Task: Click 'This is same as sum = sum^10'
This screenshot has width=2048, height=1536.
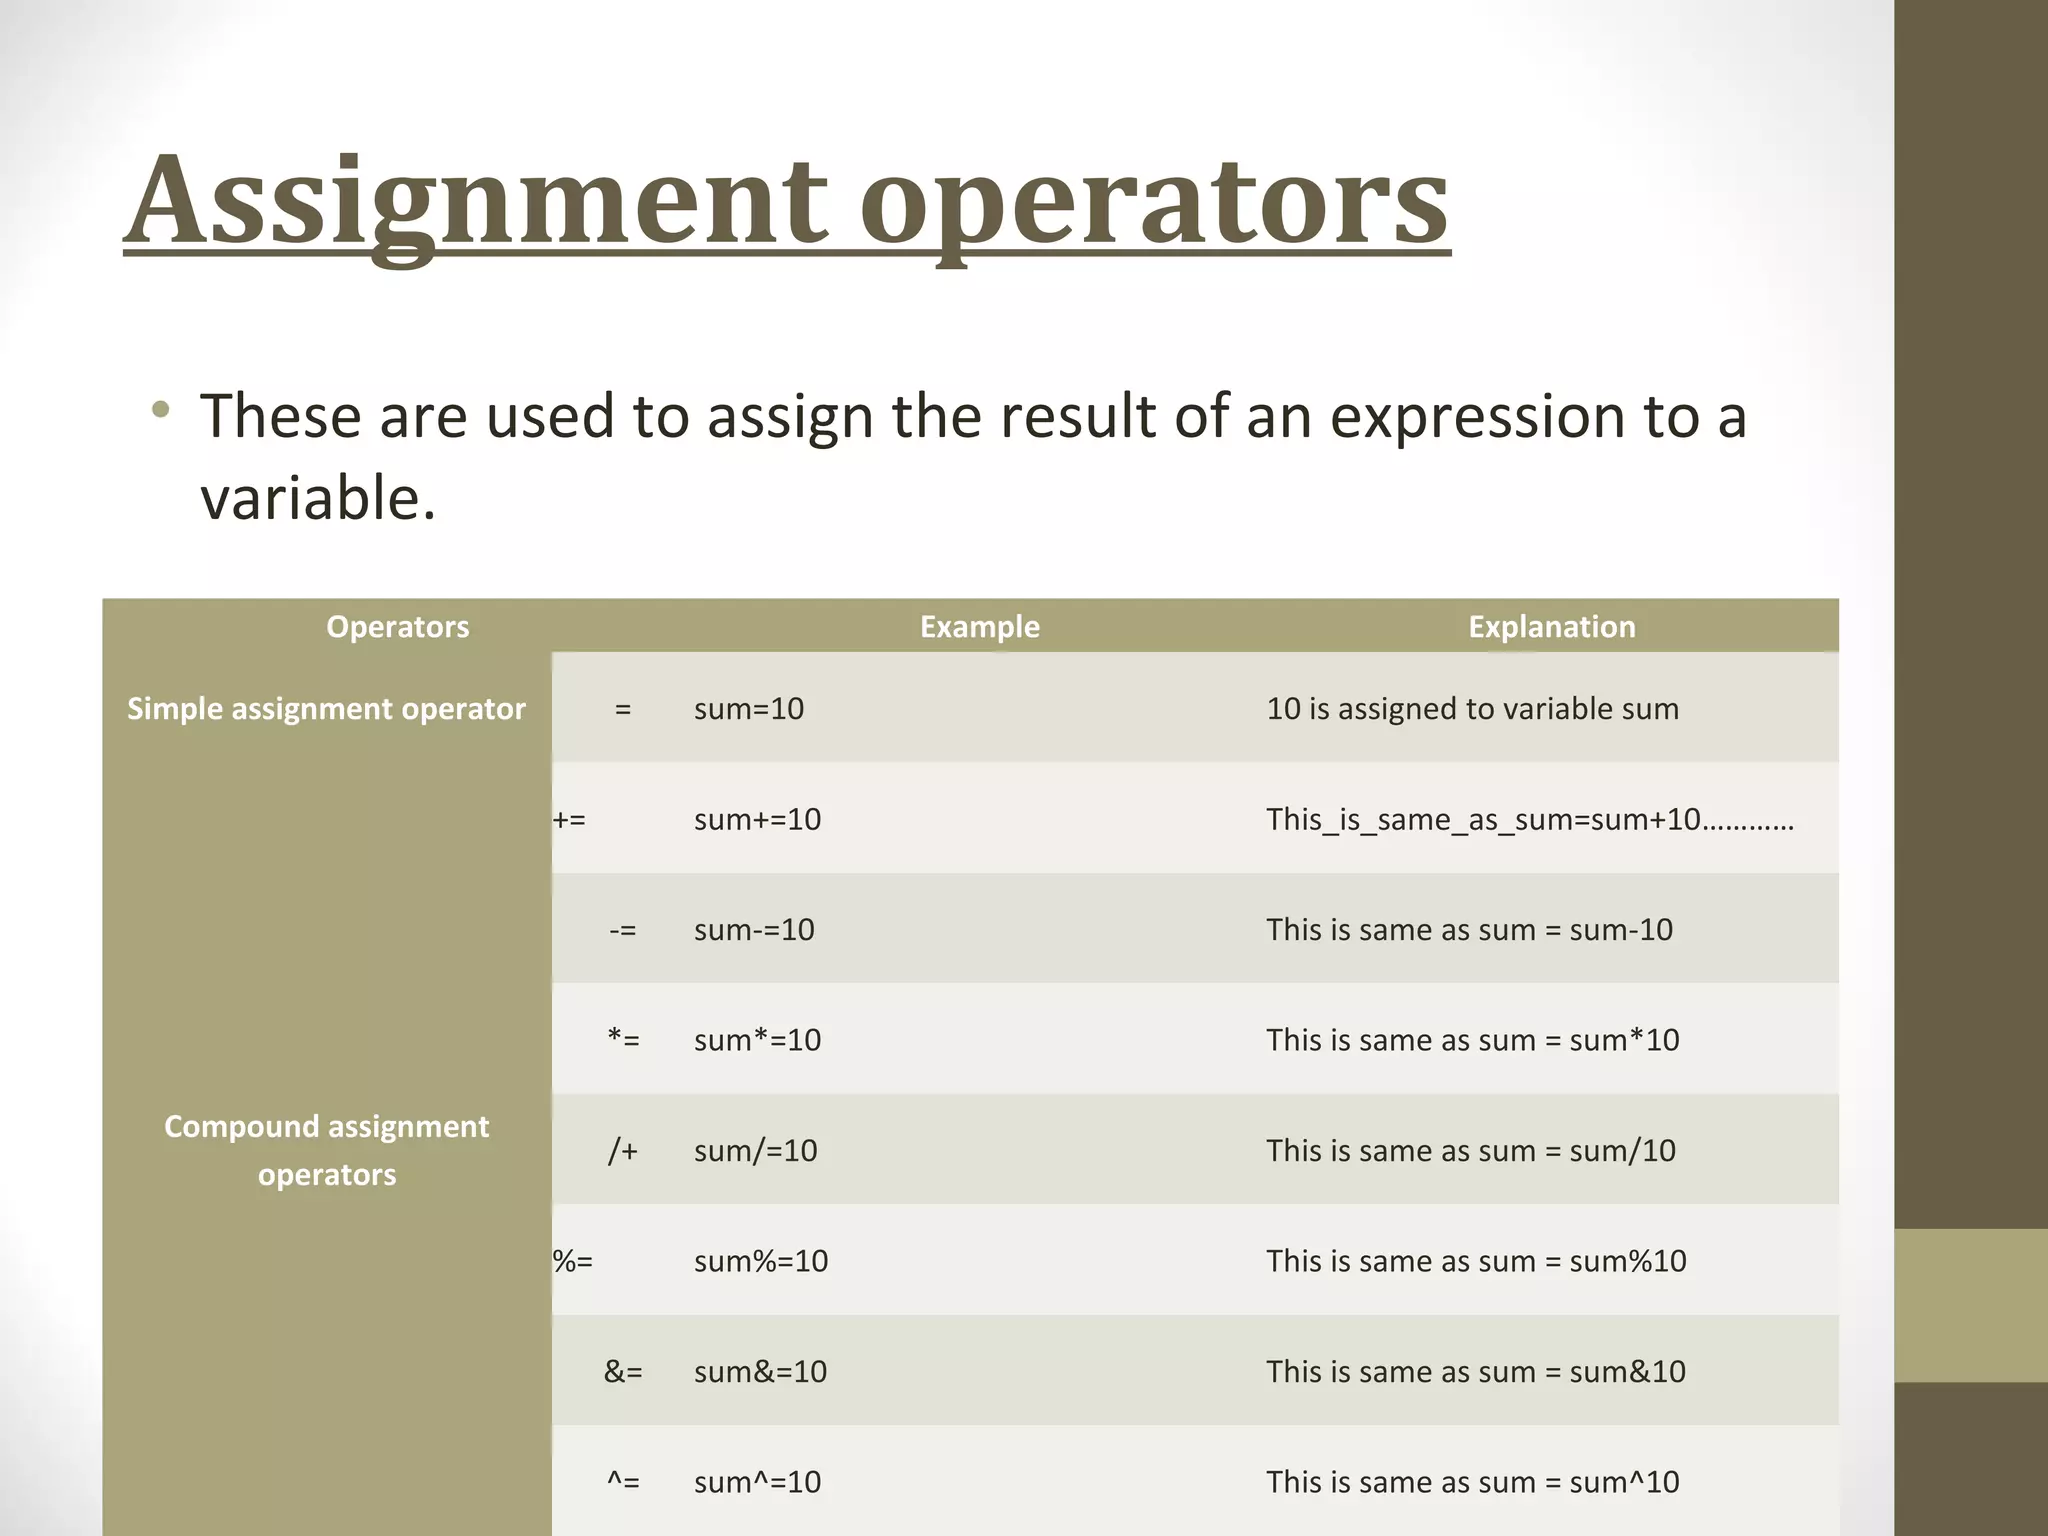Action: (x=1473, y=1482)
